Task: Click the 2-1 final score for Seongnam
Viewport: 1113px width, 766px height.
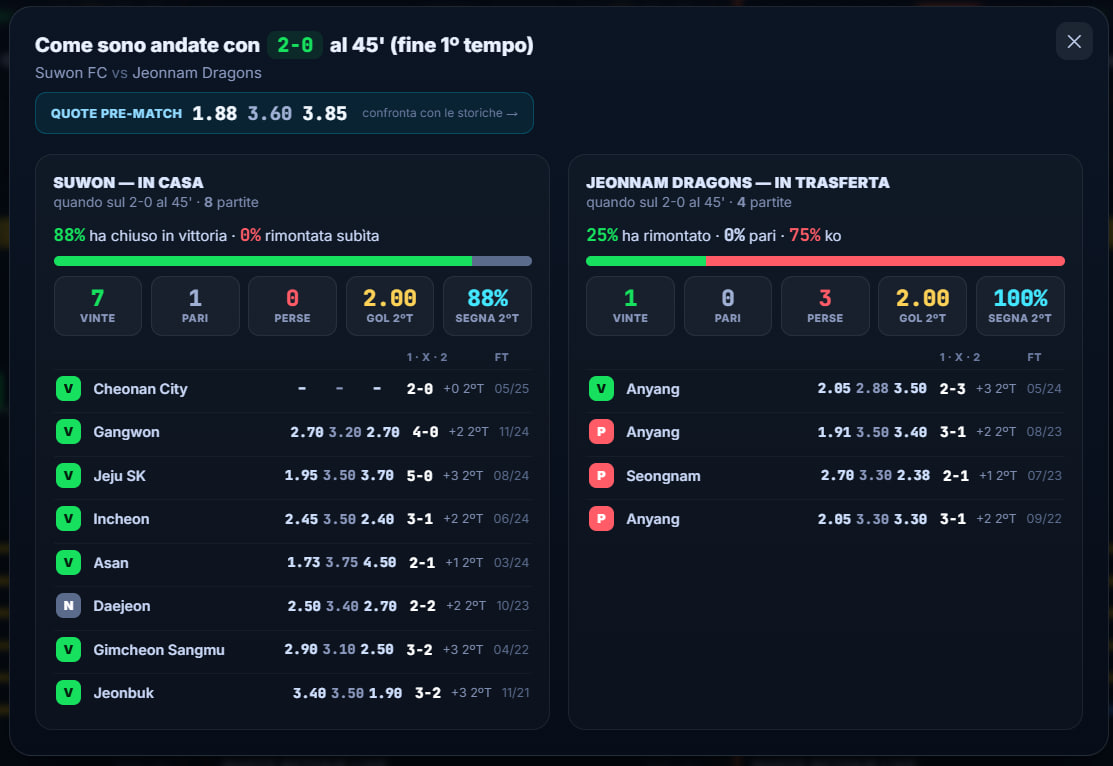Action: (x=955, y=476)
